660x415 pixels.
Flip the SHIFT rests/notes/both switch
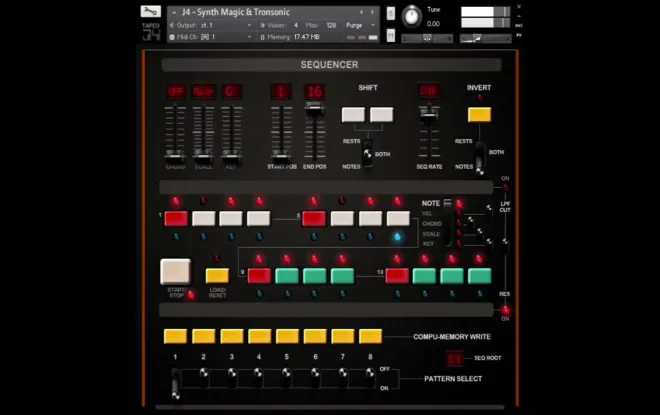(x=367, y=154)
